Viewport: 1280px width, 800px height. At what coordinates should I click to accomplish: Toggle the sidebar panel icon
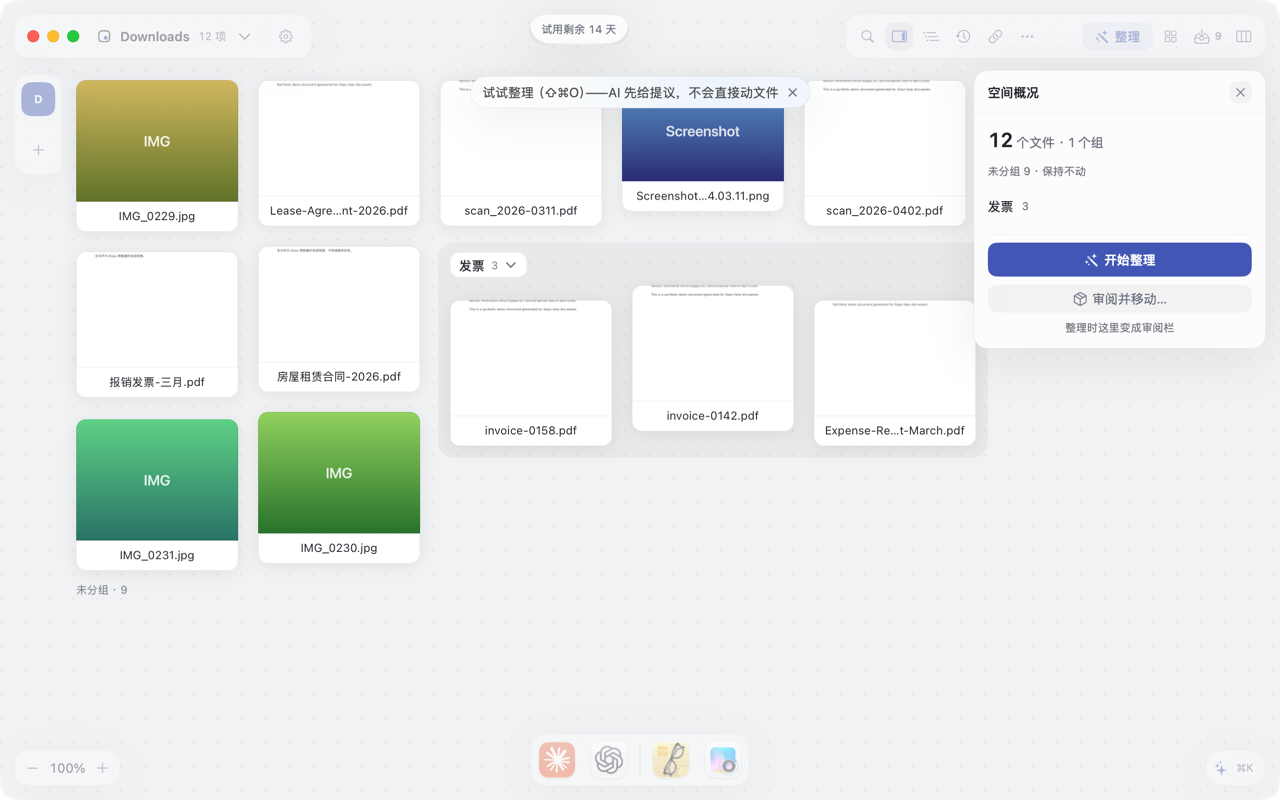[x=899, y=36]
